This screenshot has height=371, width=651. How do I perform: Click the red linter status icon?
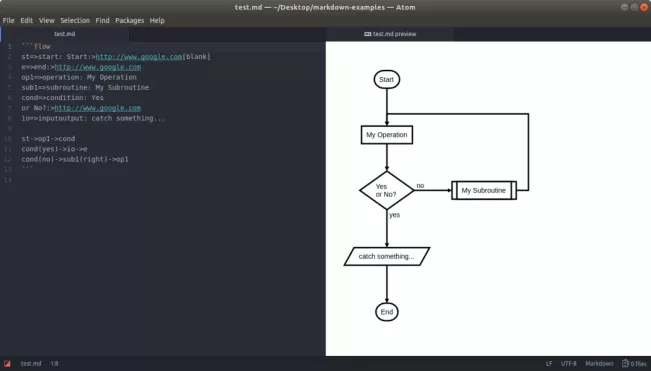pos(7,364)
